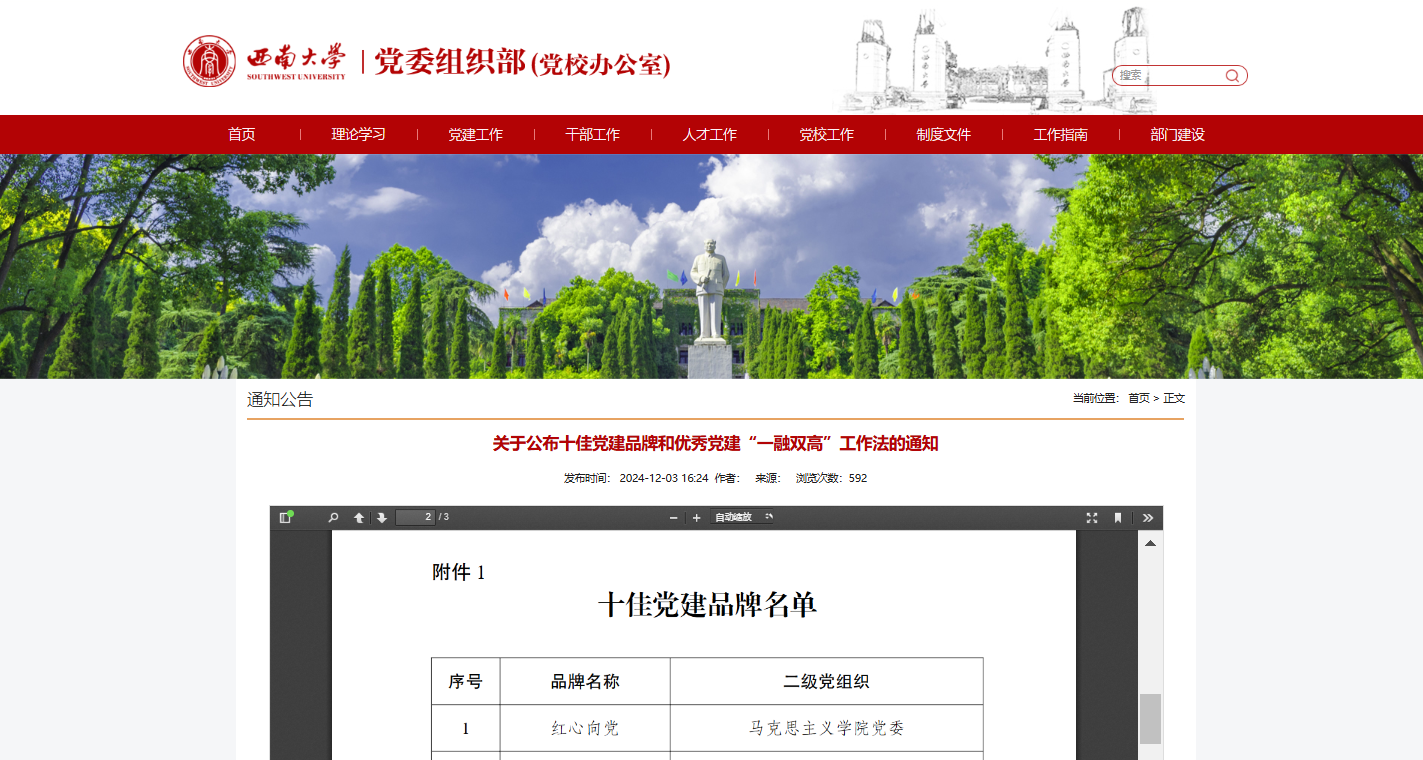Open the 党建工作 navigation menu item
The image size is (1423, 760).
click(x=475, y=134)
